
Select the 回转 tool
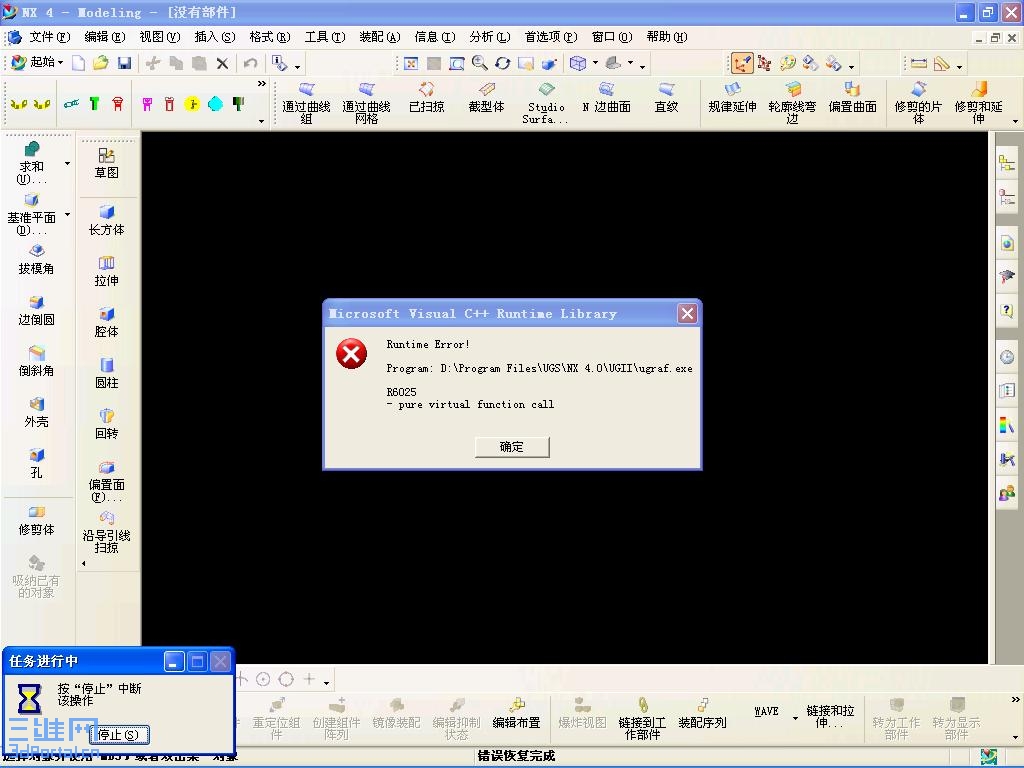(x=106, y=424)
